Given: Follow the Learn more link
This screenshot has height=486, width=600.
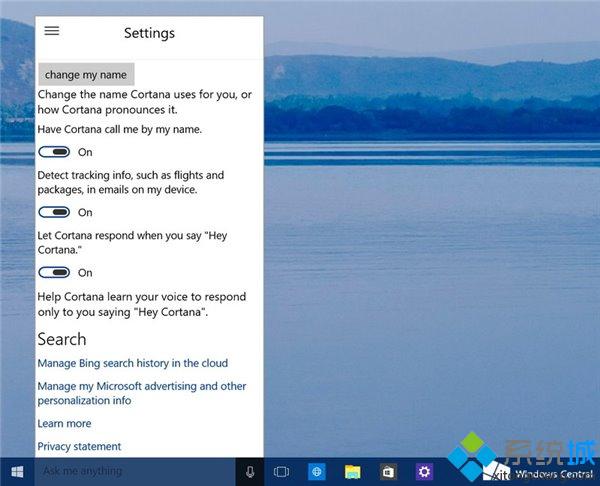Looking at the screenshot, I should tap(64, 423).
